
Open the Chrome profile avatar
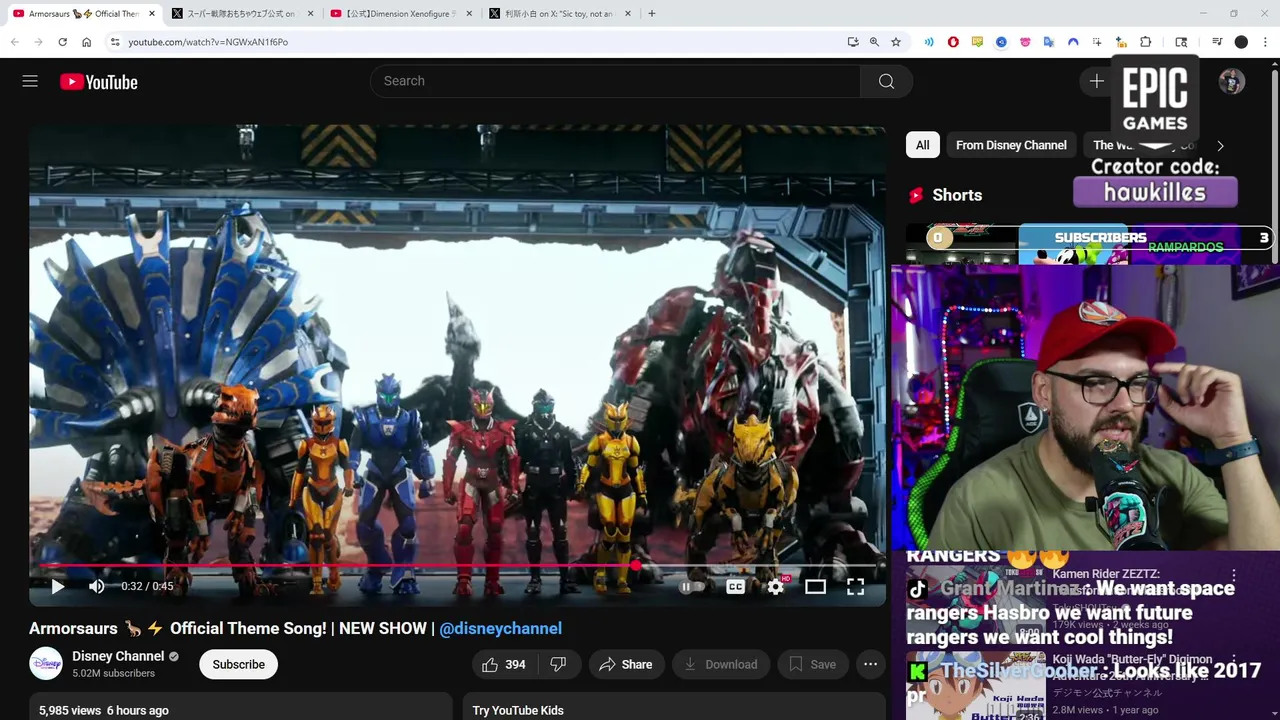[x=1241, y=42]
